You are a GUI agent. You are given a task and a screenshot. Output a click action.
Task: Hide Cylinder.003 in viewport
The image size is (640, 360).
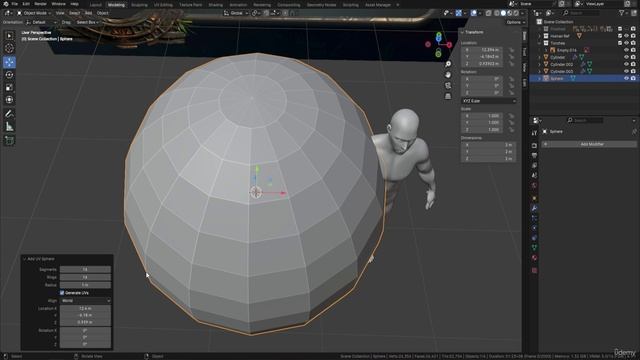[626, 71]
